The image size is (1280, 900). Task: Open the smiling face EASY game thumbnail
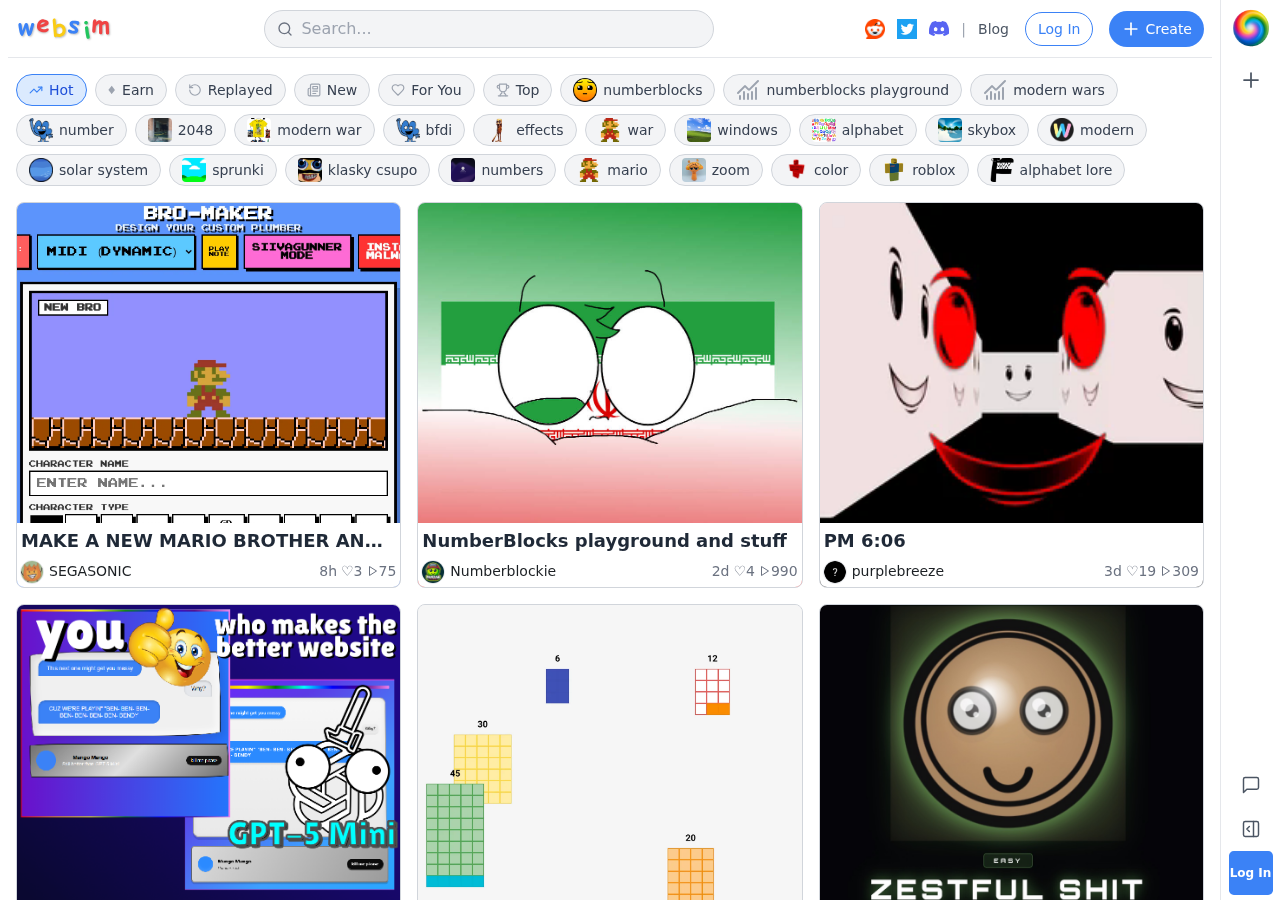[1011, 752]
